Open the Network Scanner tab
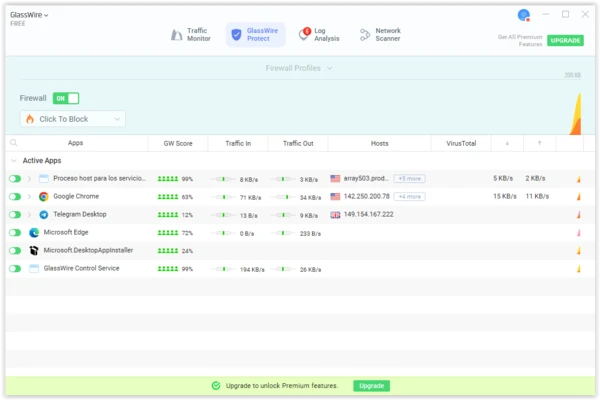This screenshot has height=400, width=600. click(380, 35)
